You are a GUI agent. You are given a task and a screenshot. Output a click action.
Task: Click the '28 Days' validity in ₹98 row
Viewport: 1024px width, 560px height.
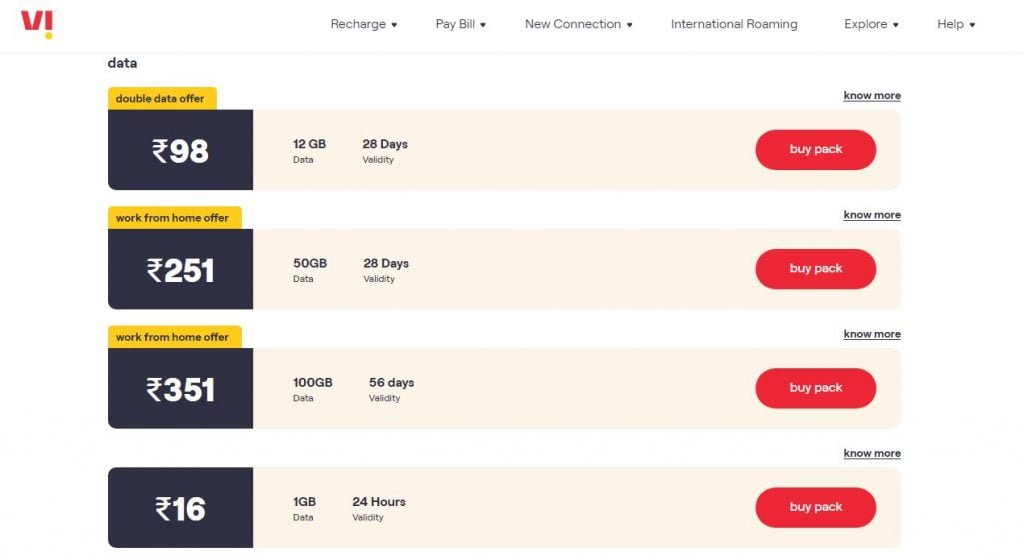pyautogui.click(x=385, y=144)
